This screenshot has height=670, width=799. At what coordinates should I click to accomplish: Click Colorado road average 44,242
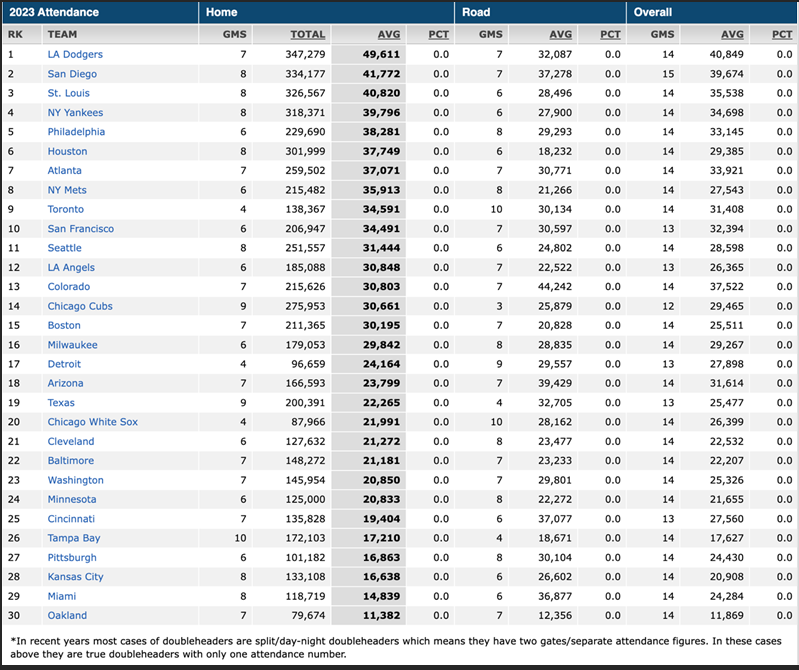(x=555, y=287)
